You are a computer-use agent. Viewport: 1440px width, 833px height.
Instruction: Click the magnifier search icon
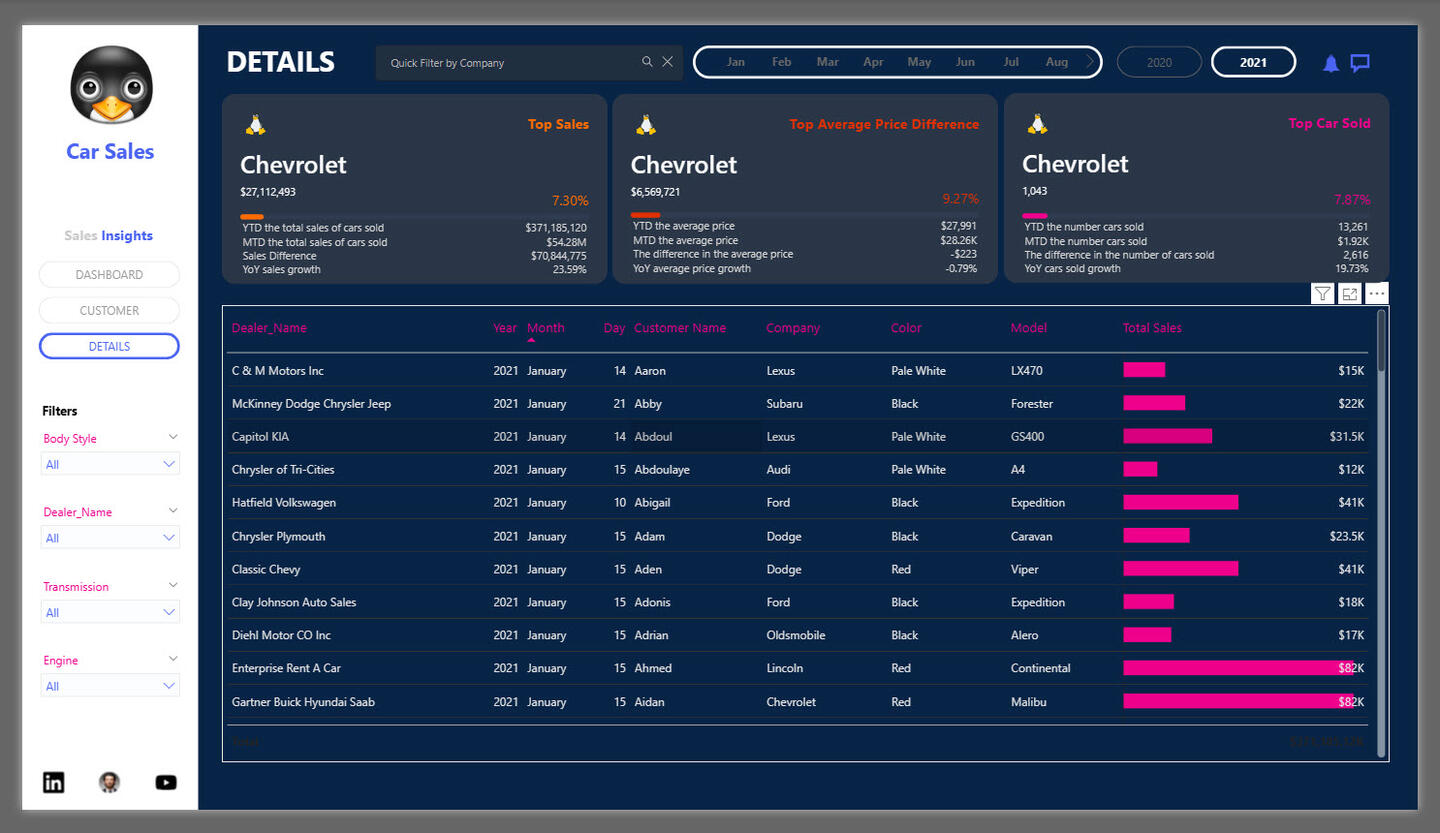647,62
